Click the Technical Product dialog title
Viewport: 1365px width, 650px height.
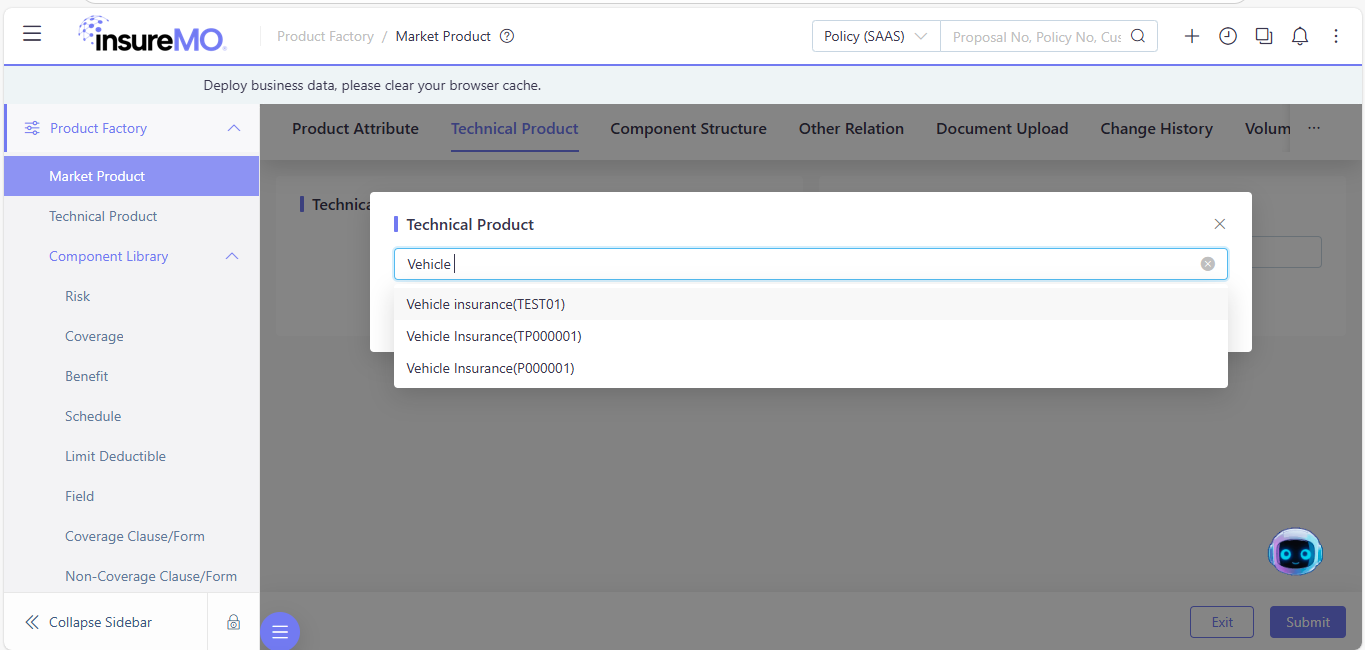(470, 224)
